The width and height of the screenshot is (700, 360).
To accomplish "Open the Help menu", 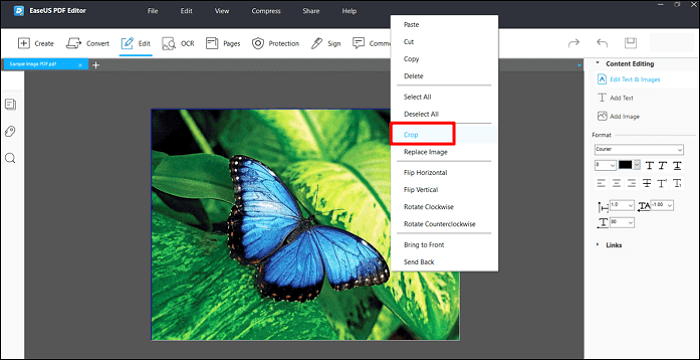I will click(x=349, y=11).
